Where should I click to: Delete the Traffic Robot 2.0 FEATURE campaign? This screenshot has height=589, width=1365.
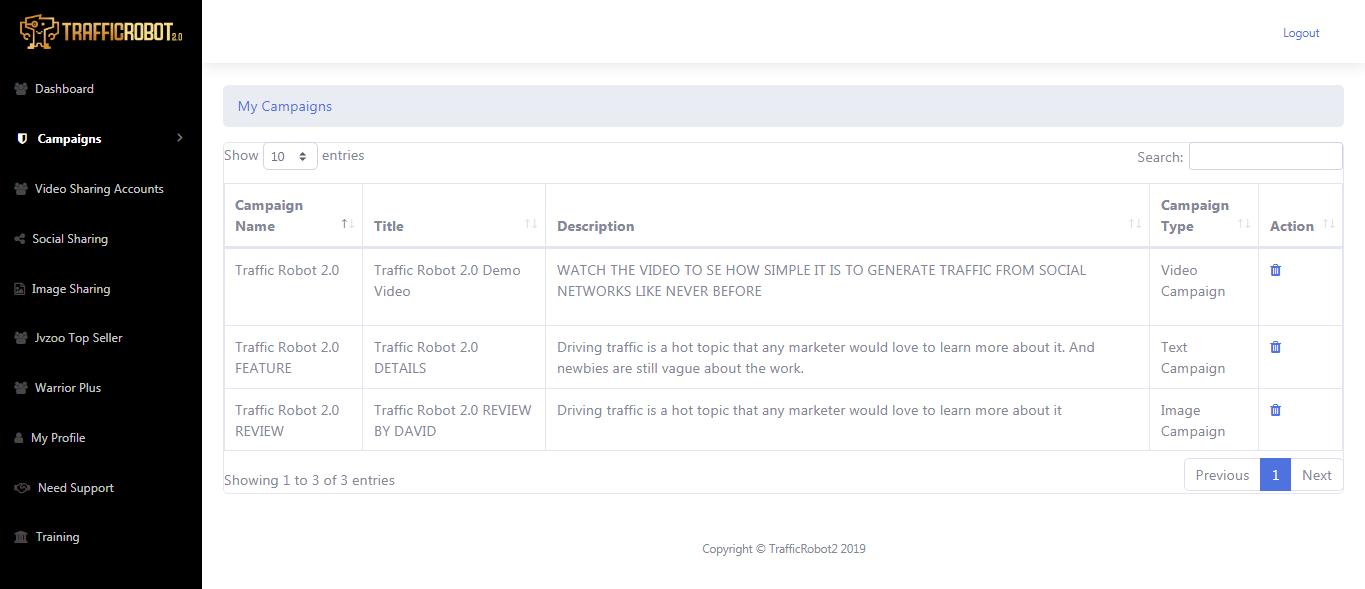point(1275,347)
